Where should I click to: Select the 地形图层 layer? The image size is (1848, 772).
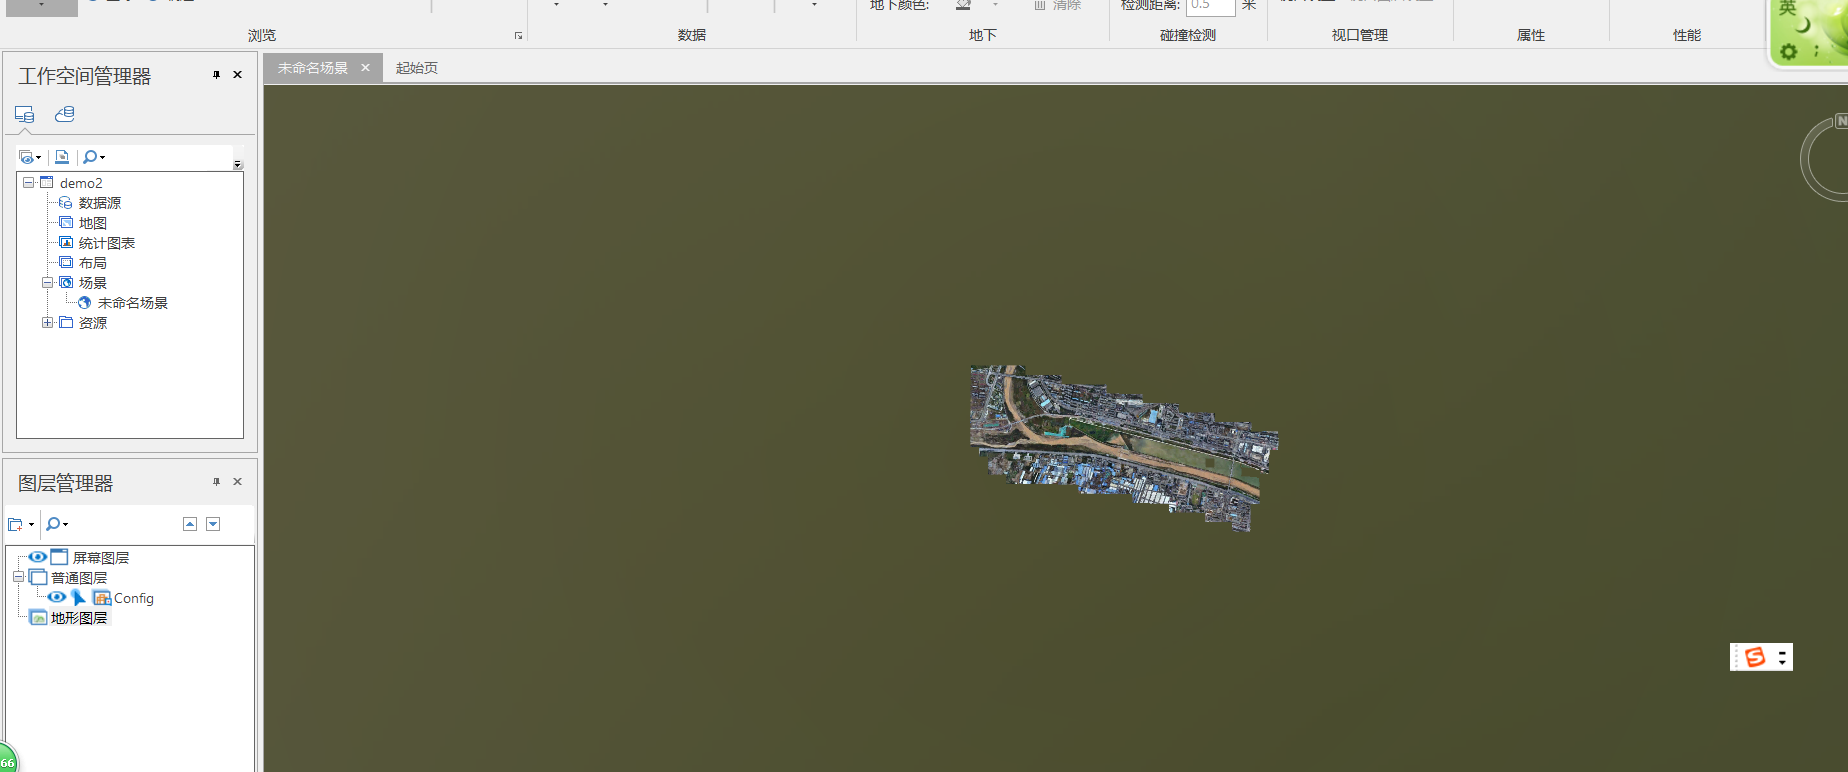[x=79, y=618]
